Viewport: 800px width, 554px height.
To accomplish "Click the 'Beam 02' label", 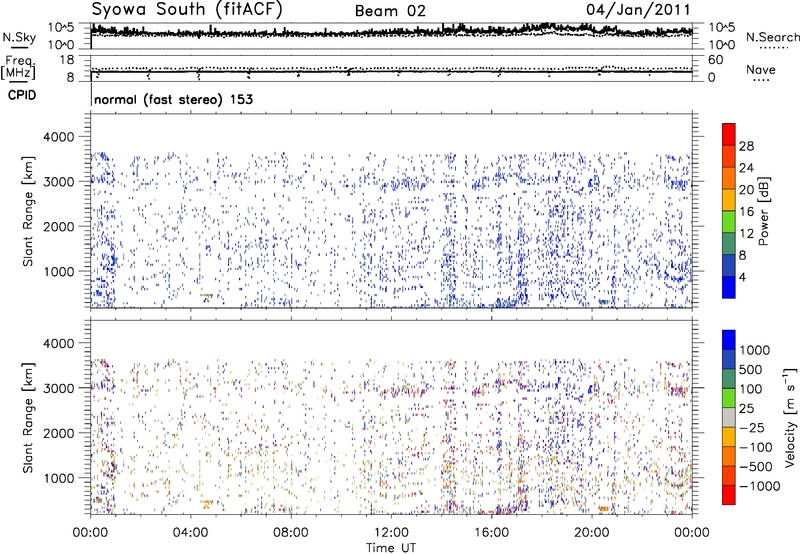I will coord(390,11).
